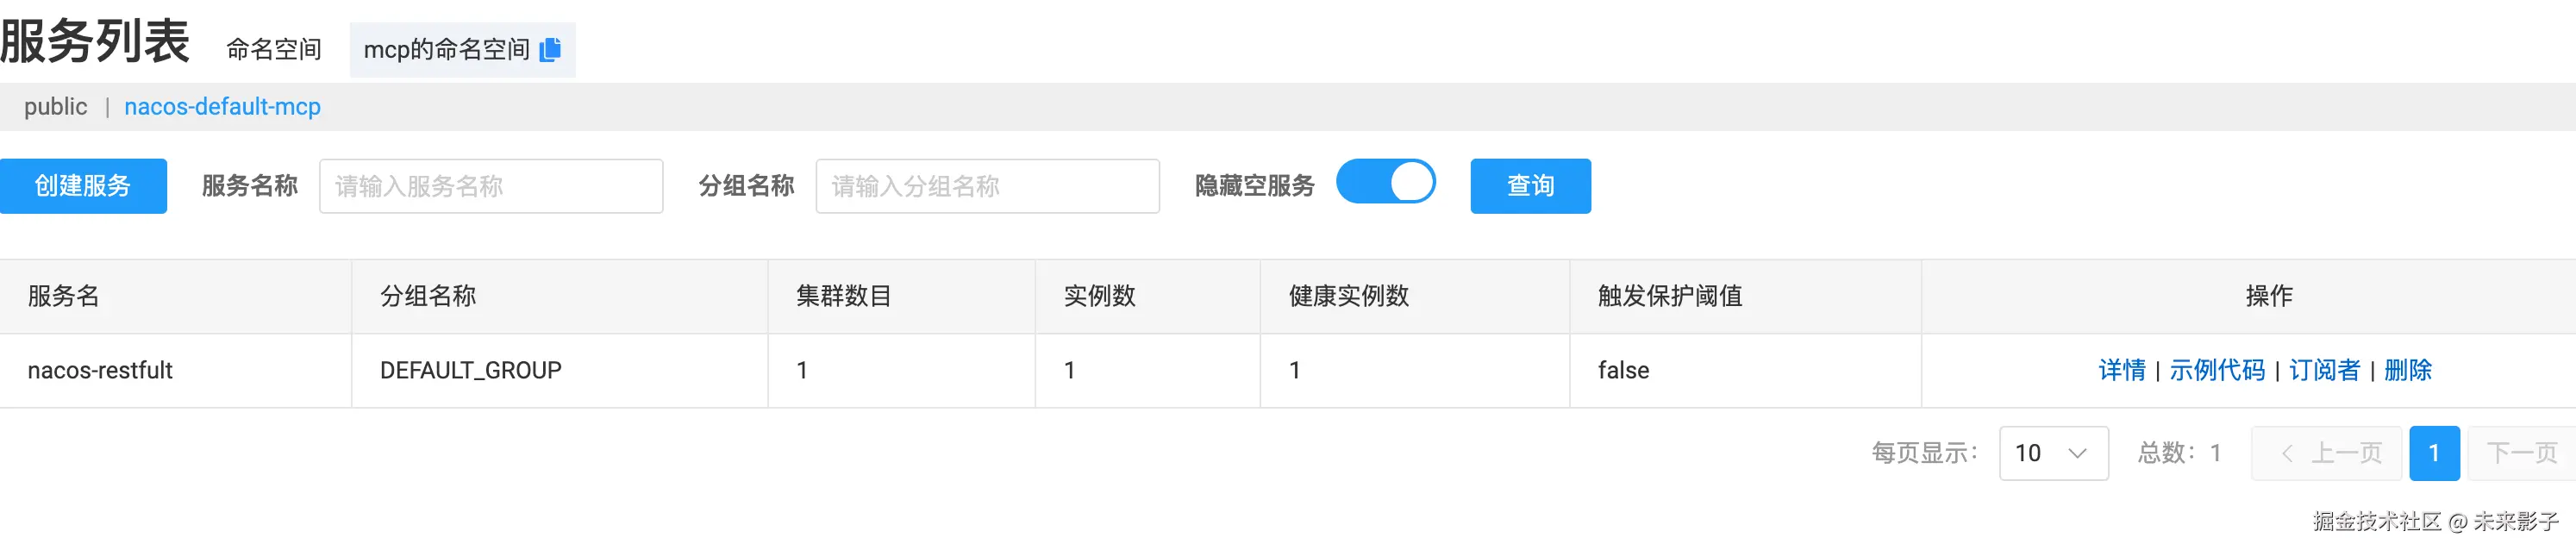This screenshot has height=550, width=2576.
Task: Toggle the 隐藏空服务 switch
Action: point(1385,183)
